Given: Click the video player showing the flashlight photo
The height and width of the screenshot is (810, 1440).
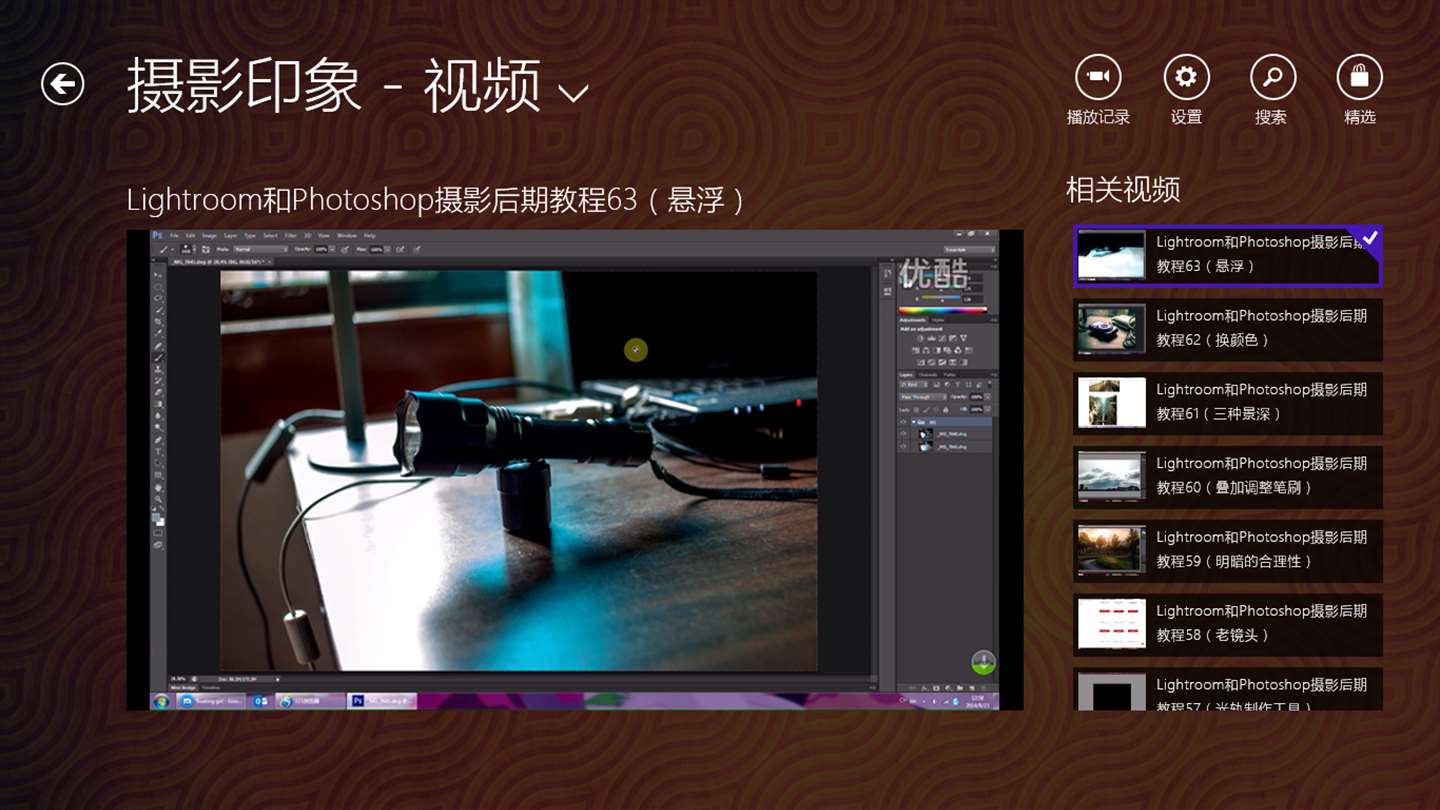Looking at the screenshot, I should (575, 470).
